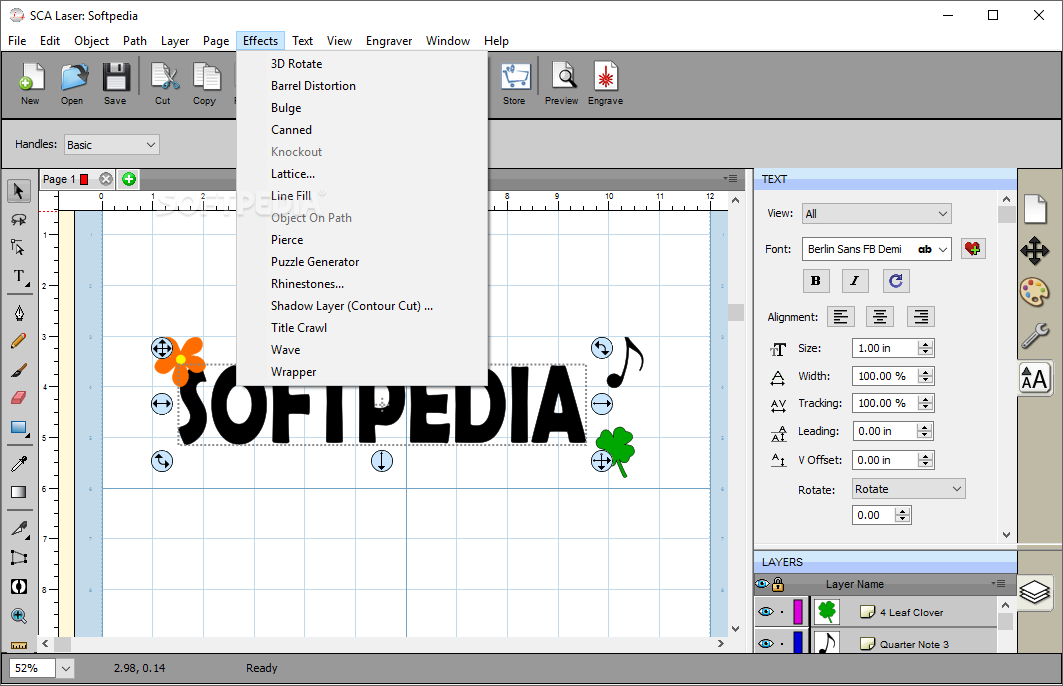Select the Zoom magnifier tool
This screenshot has width=1063, height=686.
[x=19, y=616]
